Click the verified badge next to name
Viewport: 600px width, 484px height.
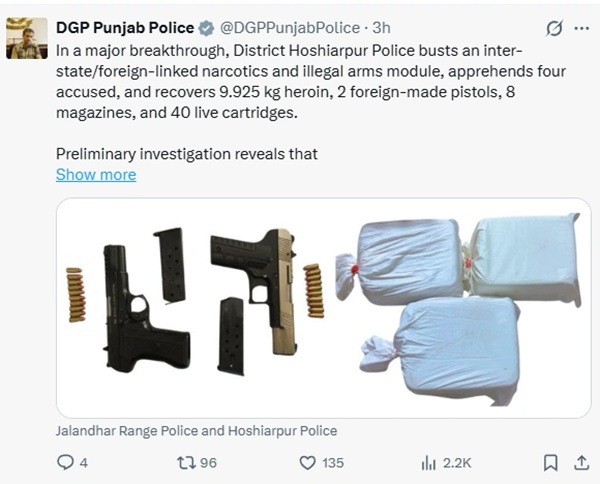point(207,28)
